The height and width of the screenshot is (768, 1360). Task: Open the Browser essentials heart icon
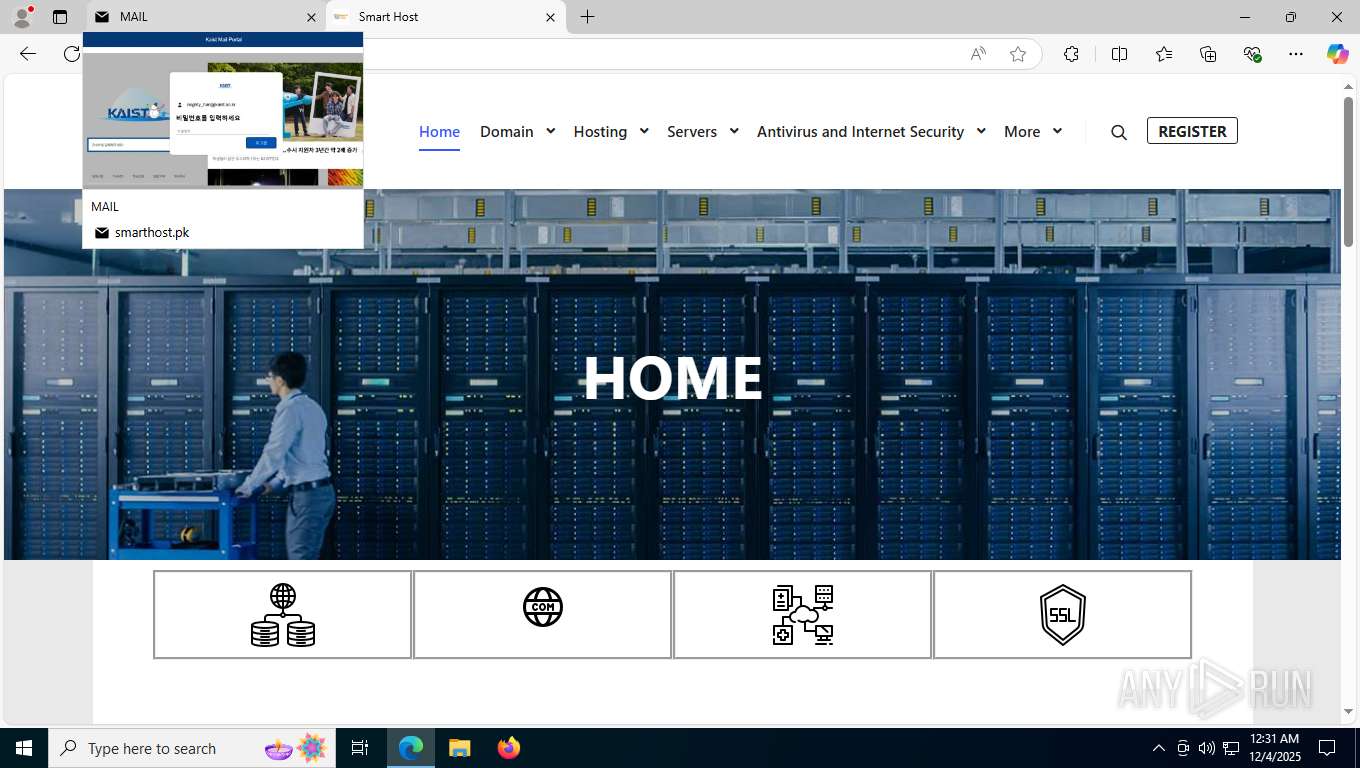click(x=1252, y=54)
